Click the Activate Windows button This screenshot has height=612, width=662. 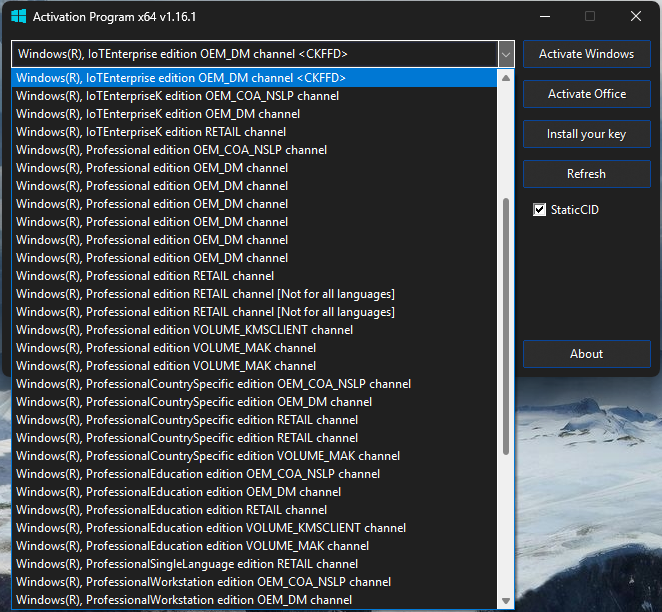coord(586,54)
